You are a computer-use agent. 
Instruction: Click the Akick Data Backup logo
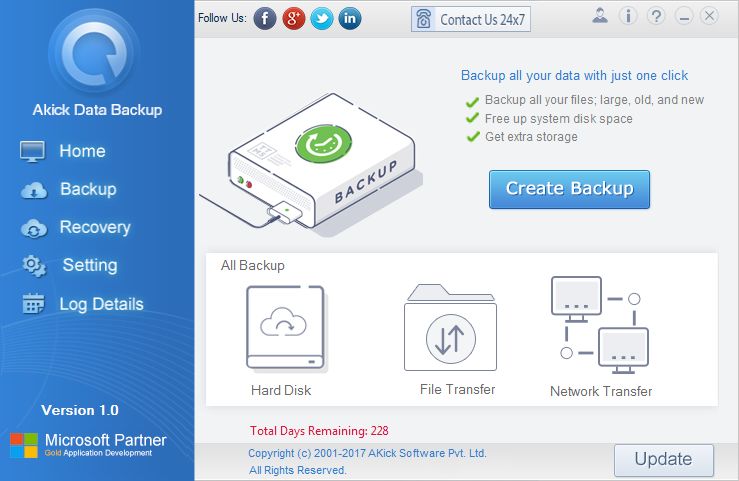(x=95, y=53)
